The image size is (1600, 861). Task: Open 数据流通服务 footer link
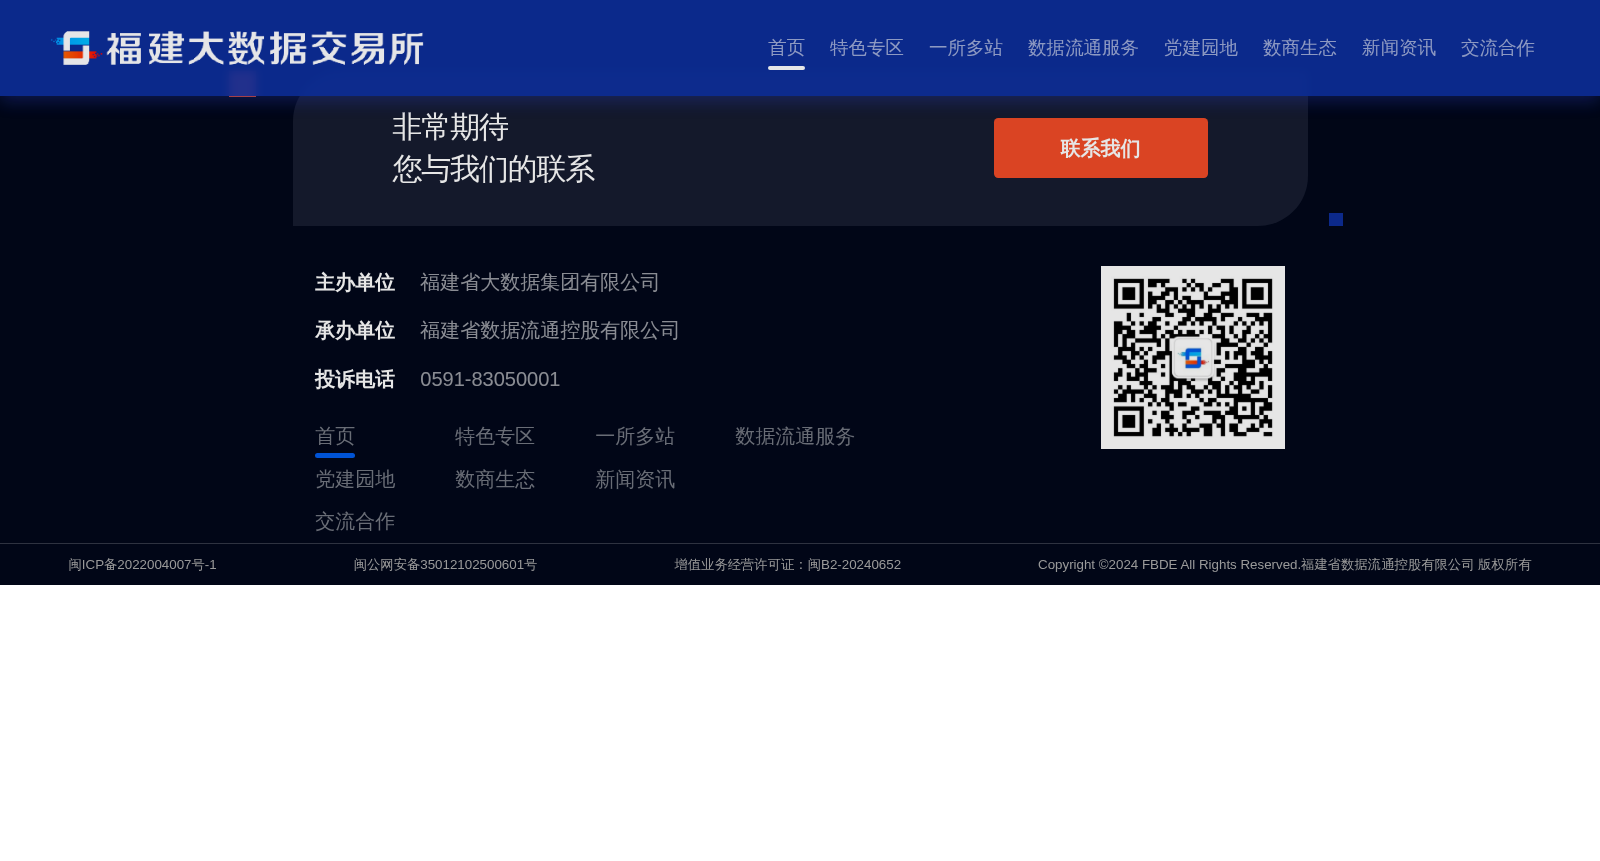click(795, 436)
